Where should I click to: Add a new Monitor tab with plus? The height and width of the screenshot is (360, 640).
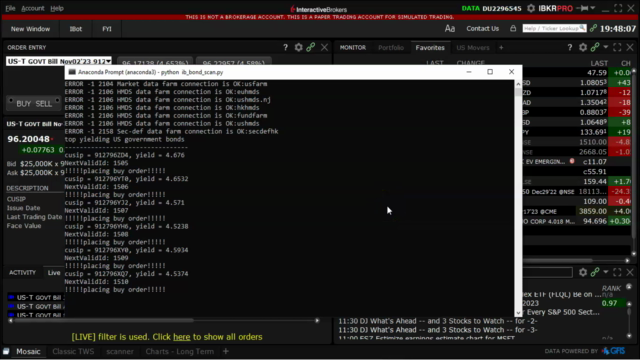pos(501,48)
